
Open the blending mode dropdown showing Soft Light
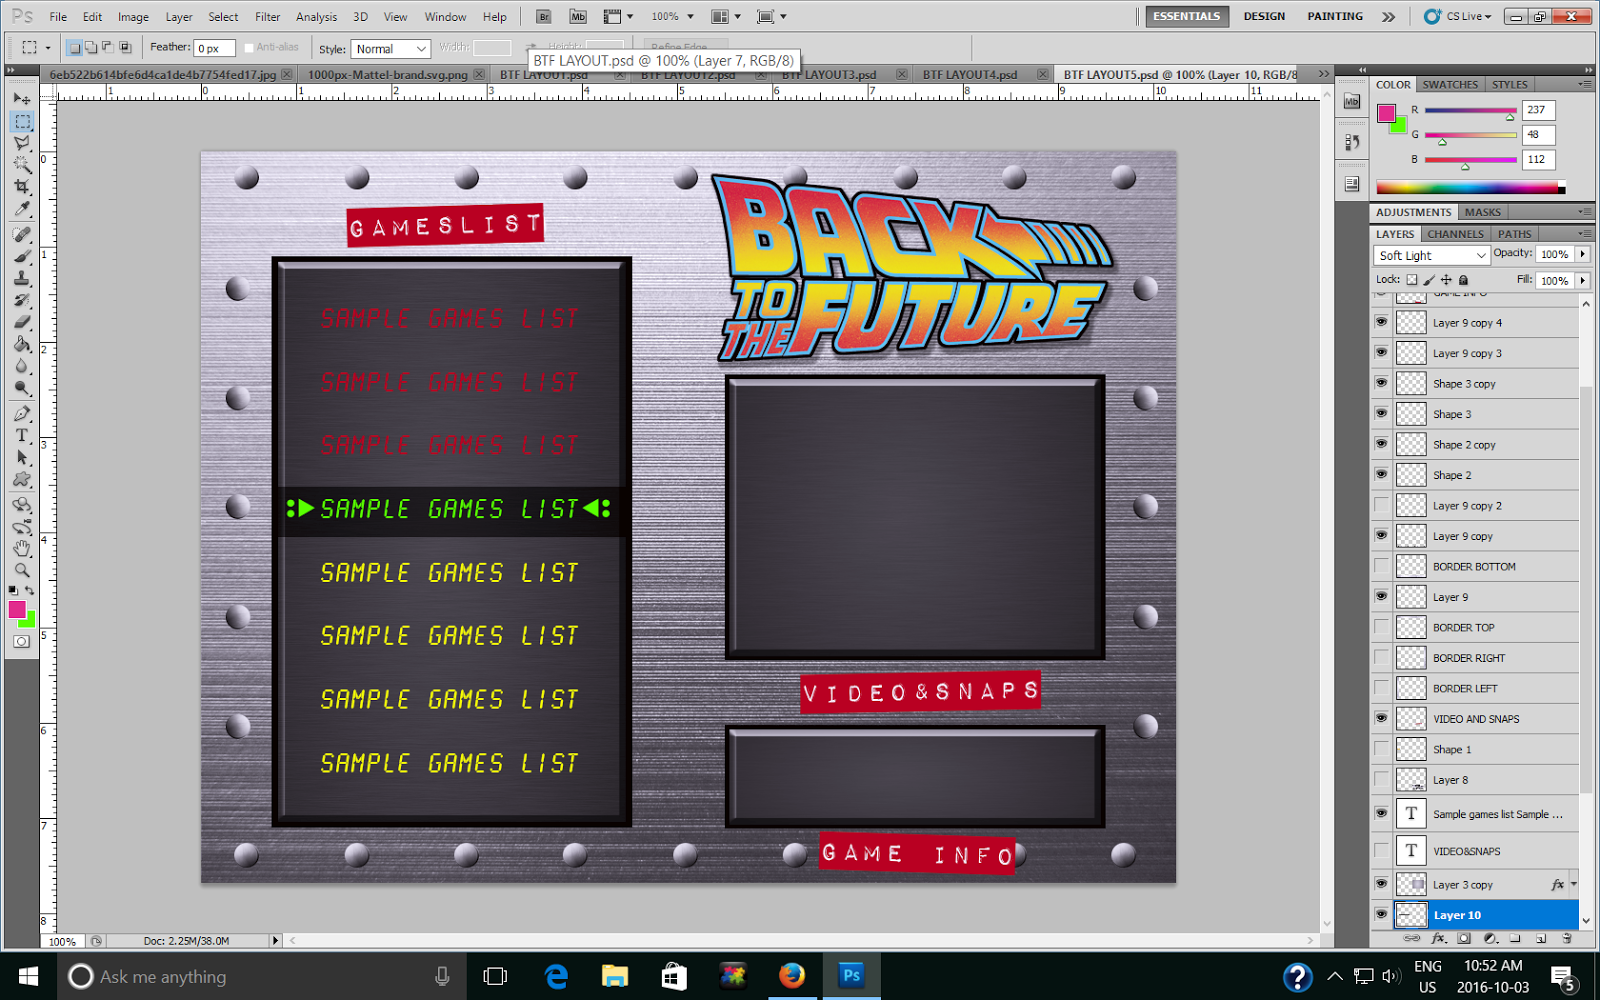pyautogui.click(x=1430, y=255)
